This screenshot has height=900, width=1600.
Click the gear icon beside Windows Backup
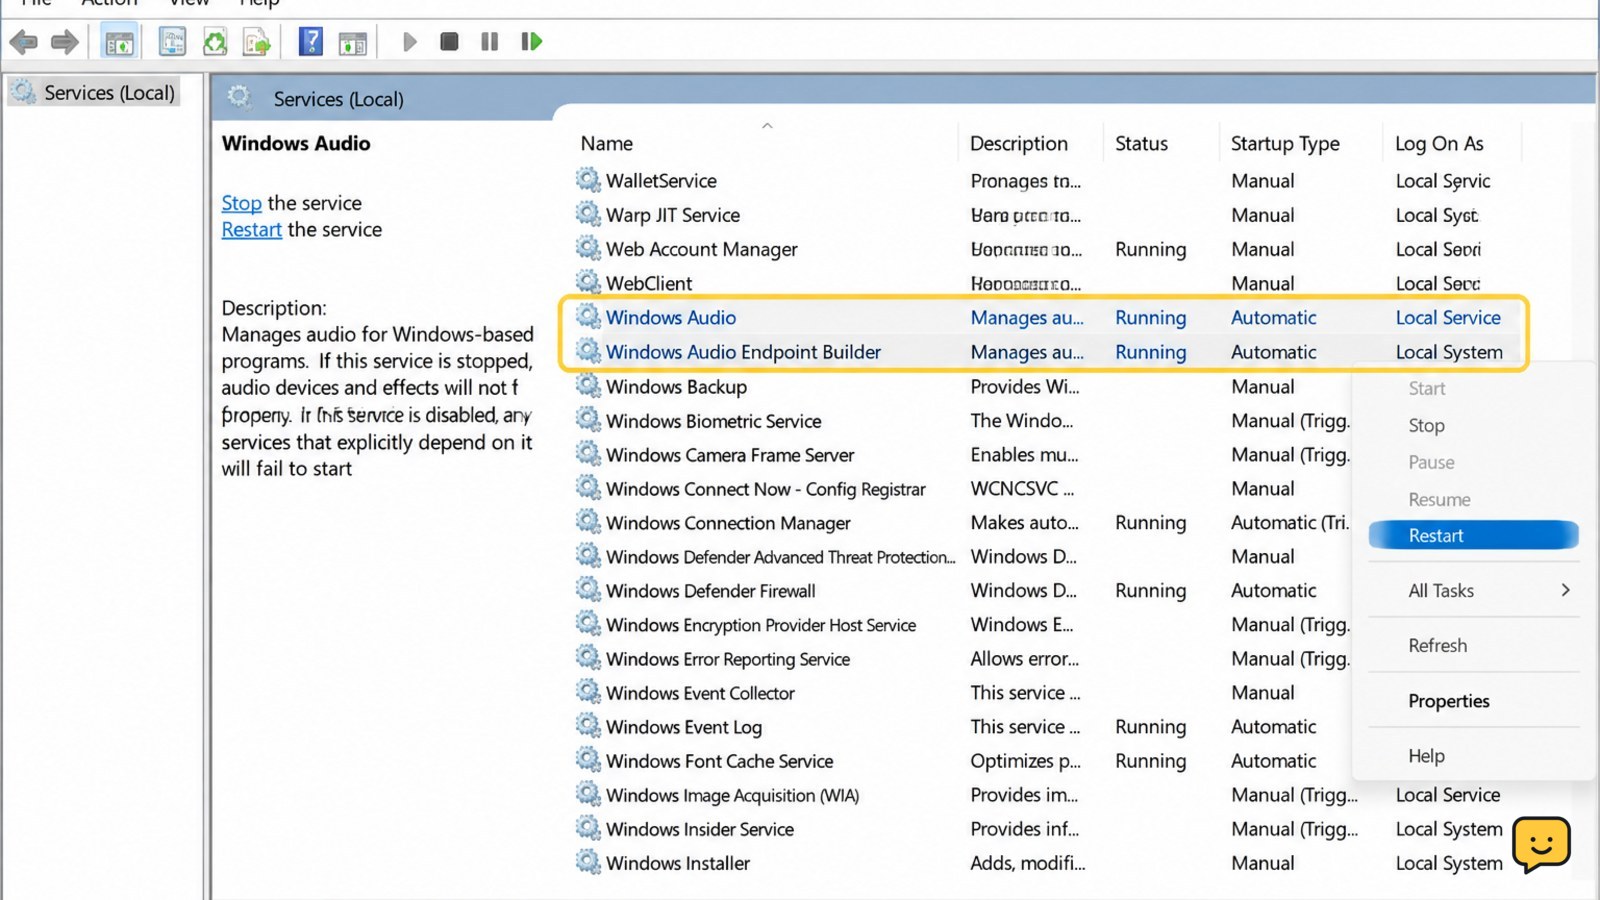(x=588, y=386)
